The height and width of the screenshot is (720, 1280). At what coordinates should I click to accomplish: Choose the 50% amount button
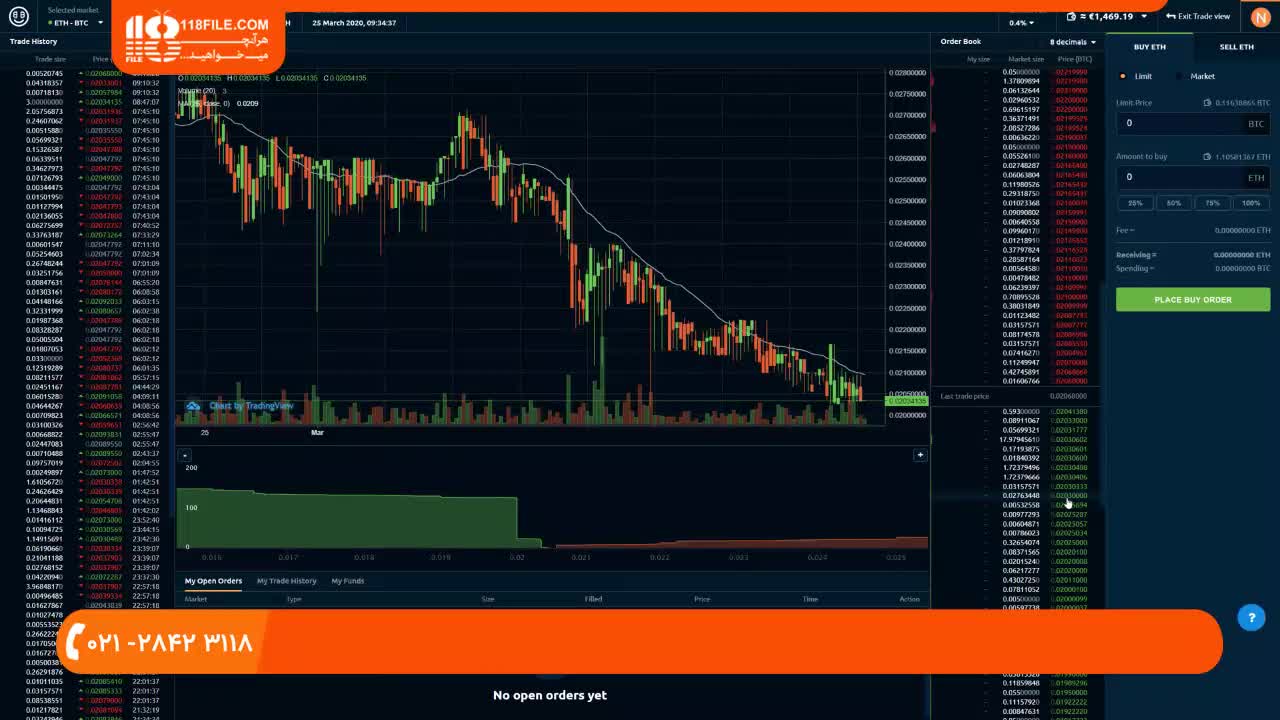(x=1173, y=203)
